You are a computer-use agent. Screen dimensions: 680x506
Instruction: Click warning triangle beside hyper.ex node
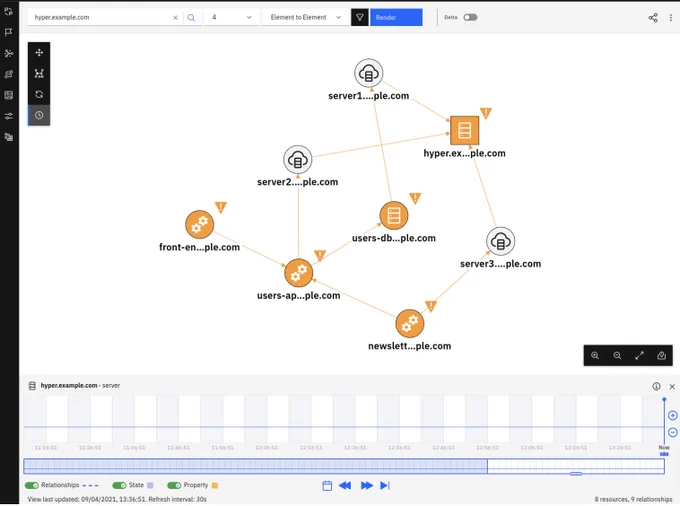486,113
